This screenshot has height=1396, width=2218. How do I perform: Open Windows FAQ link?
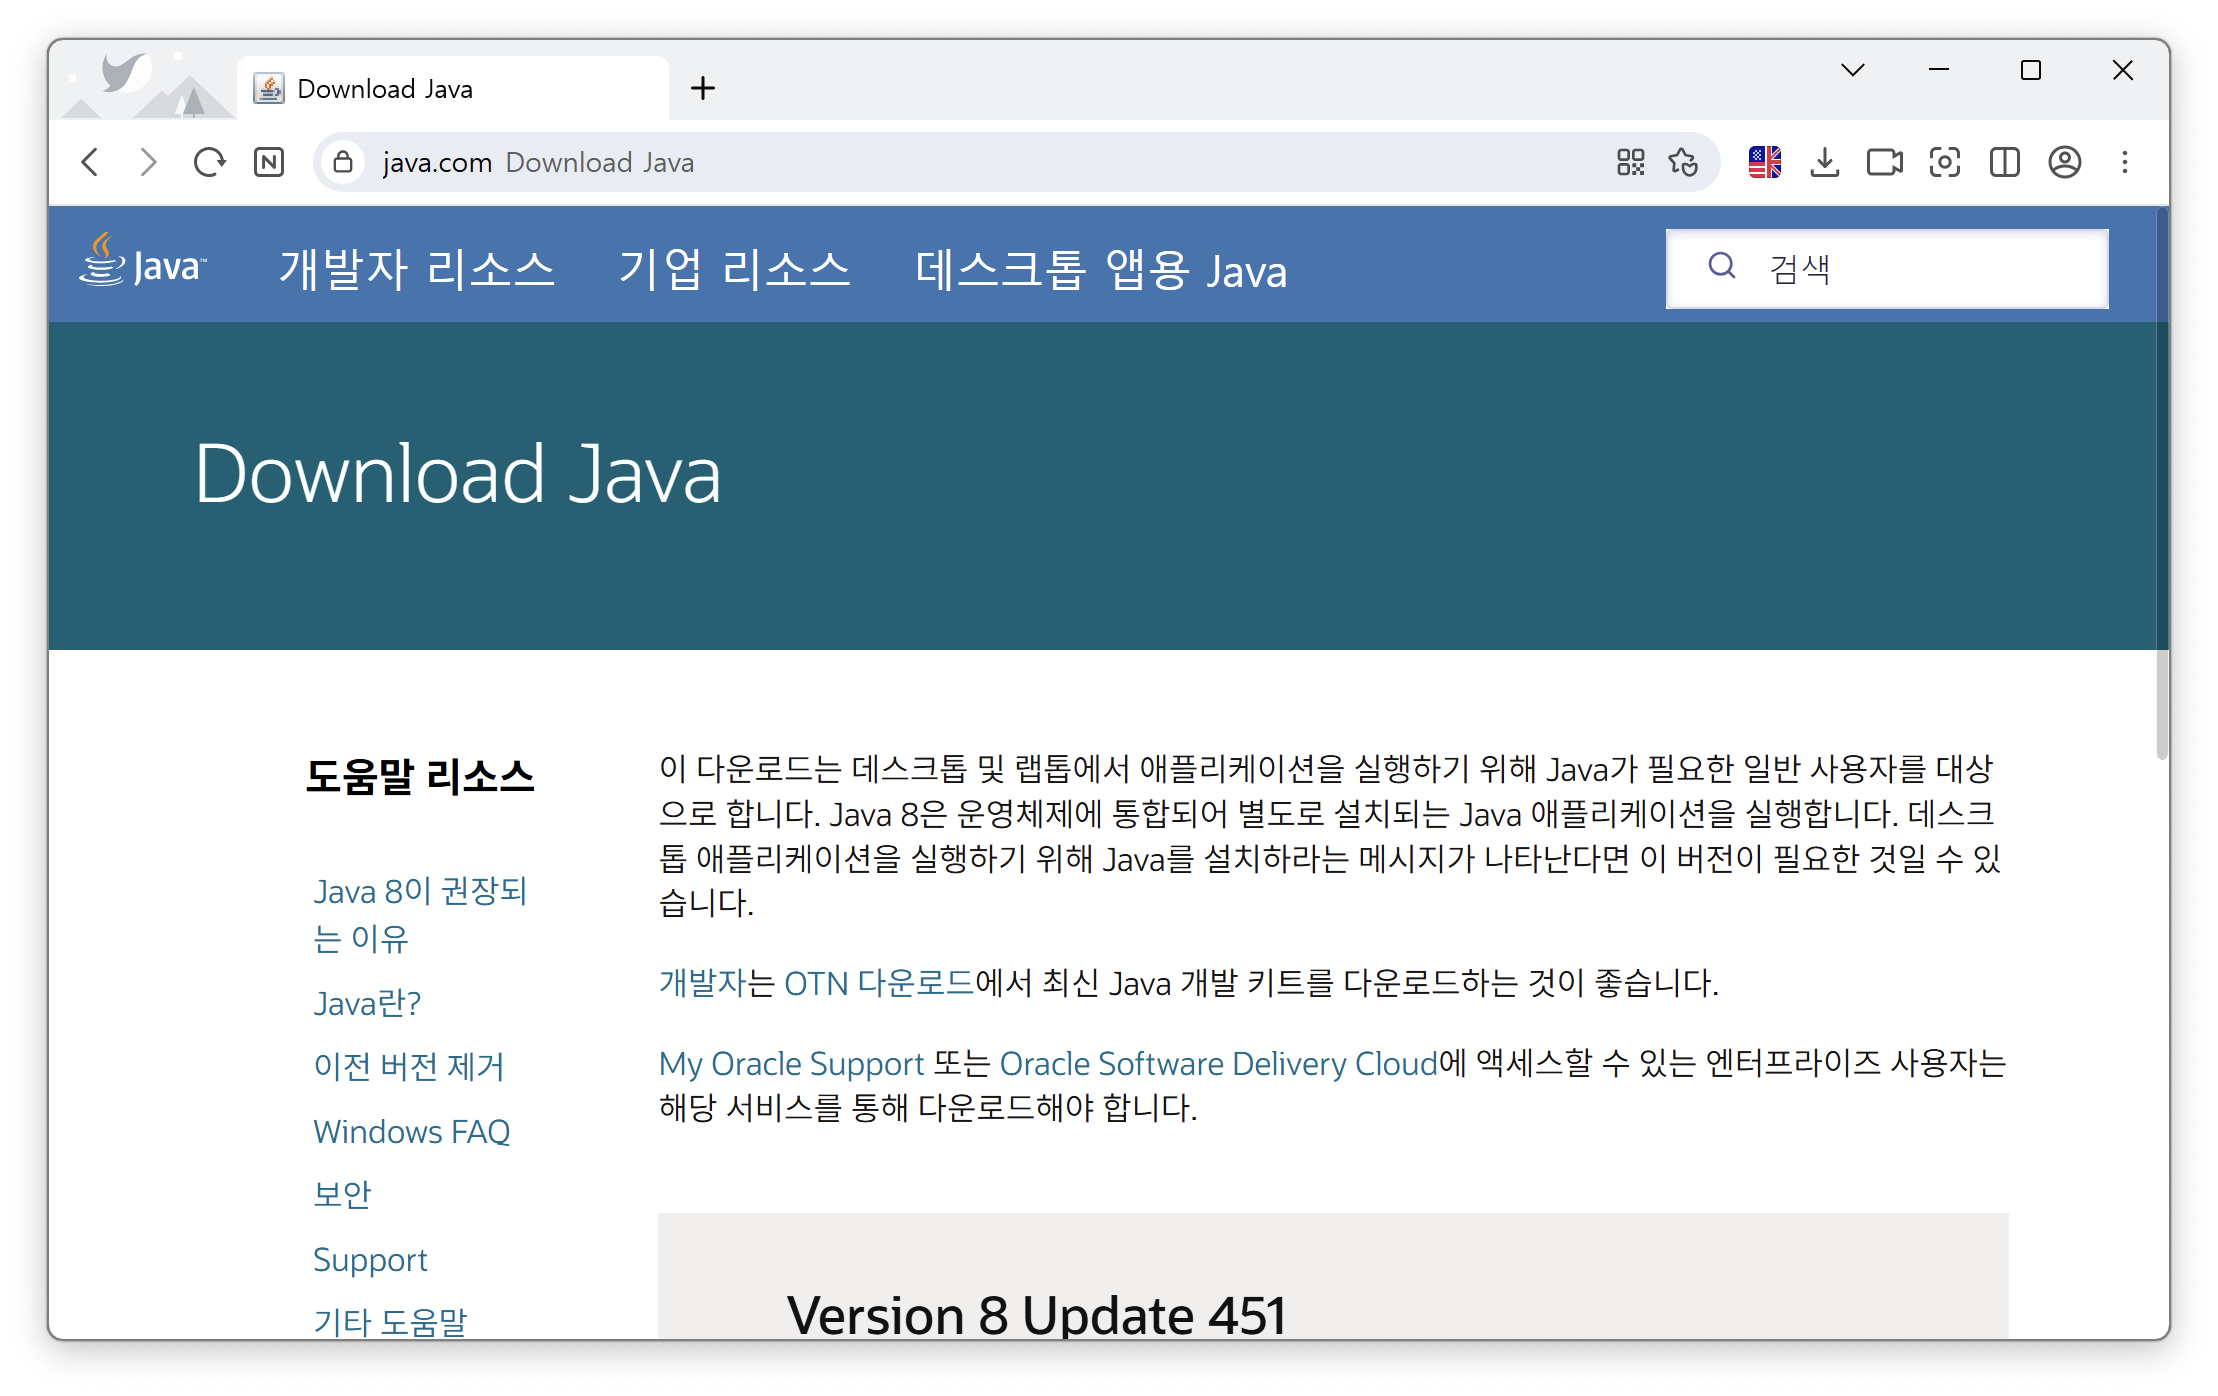pos(411,1131)
